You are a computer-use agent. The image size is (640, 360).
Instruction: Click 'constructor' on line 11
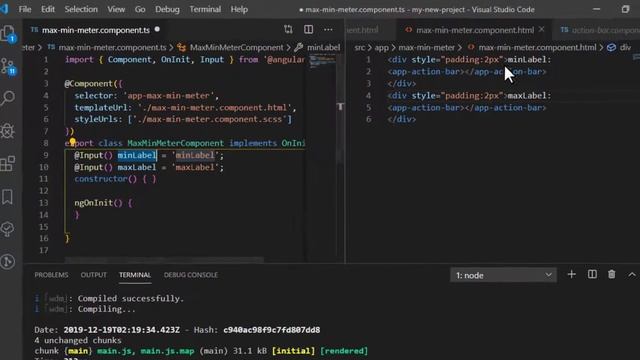(101, 179)
